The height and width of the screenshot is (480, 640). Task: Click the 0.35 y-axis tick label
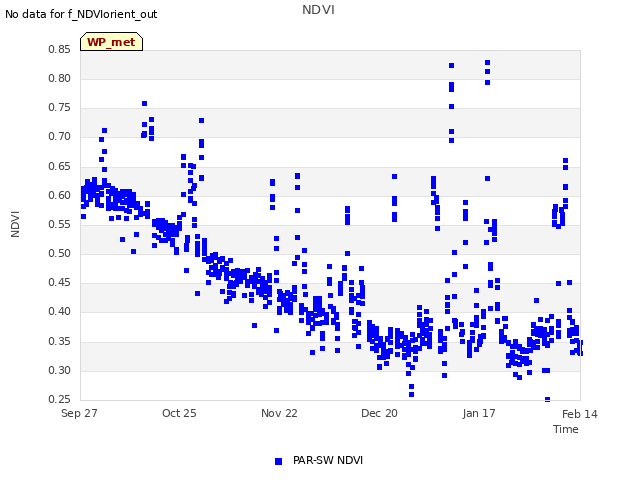coord(59,341)
